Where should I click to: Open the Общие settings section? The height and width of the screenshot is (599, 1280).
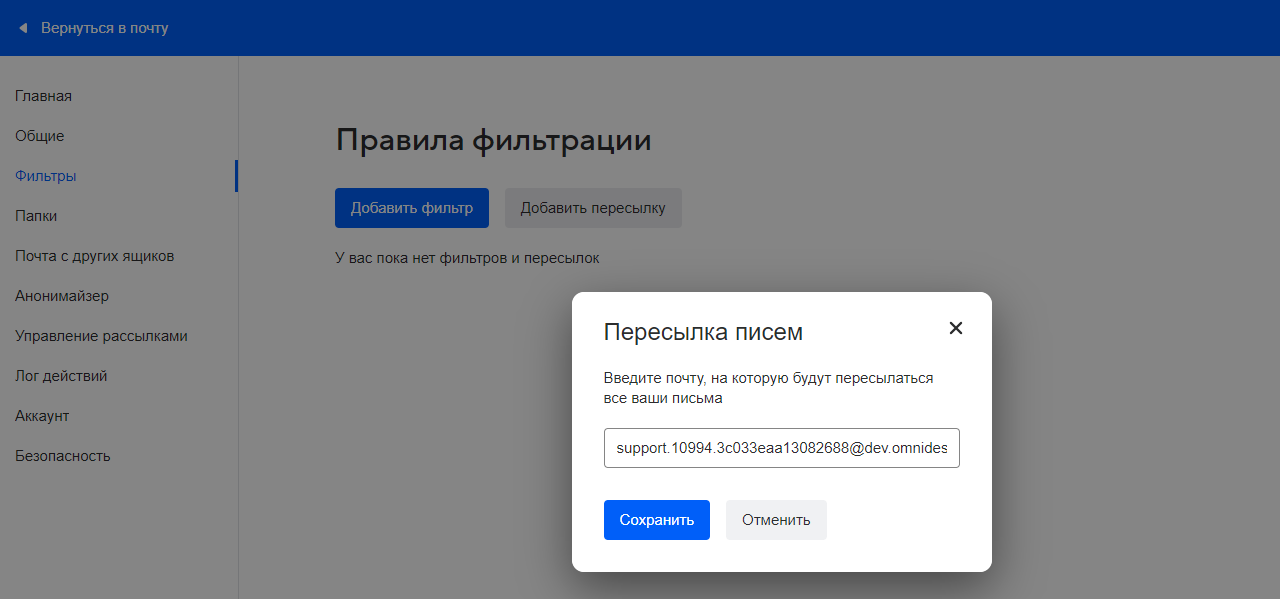click(39, 135)
